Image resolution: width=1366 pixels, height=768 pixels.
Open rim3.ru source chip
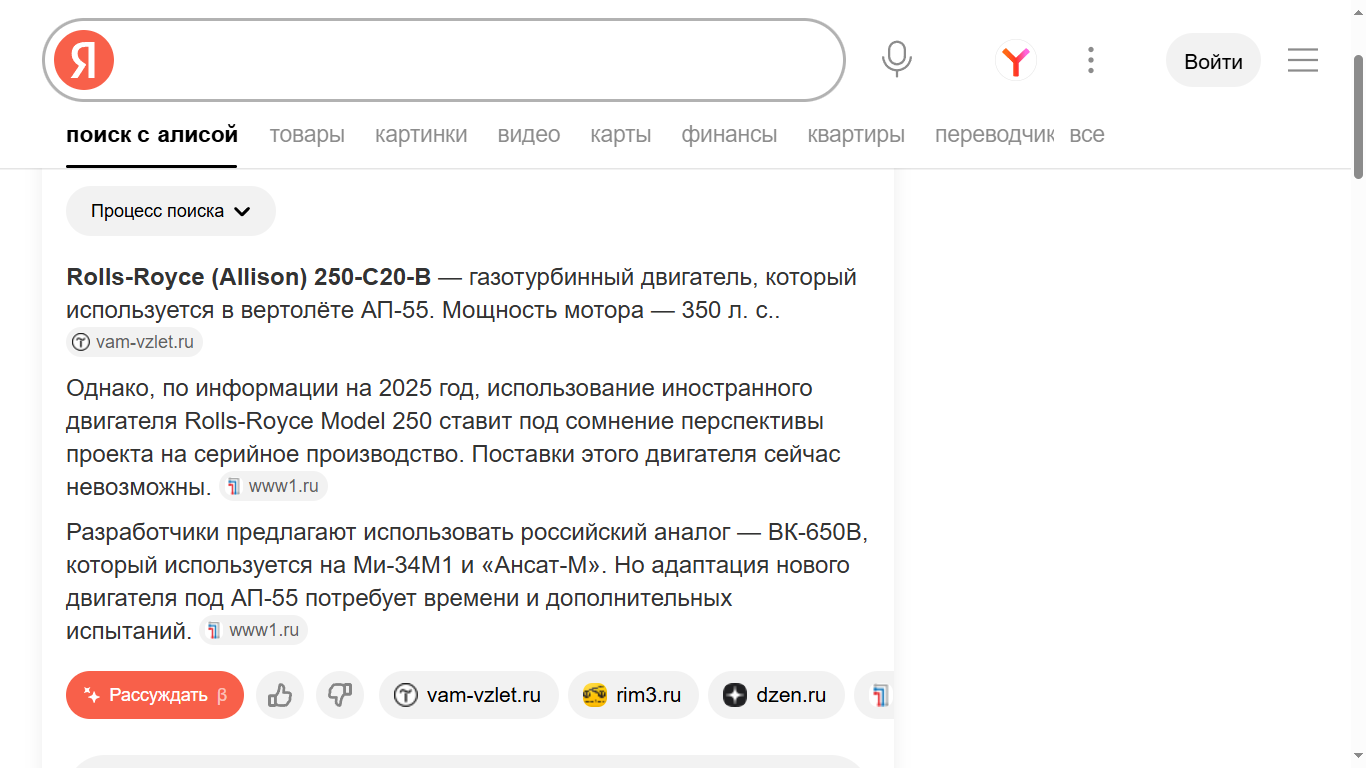[633, 695]
